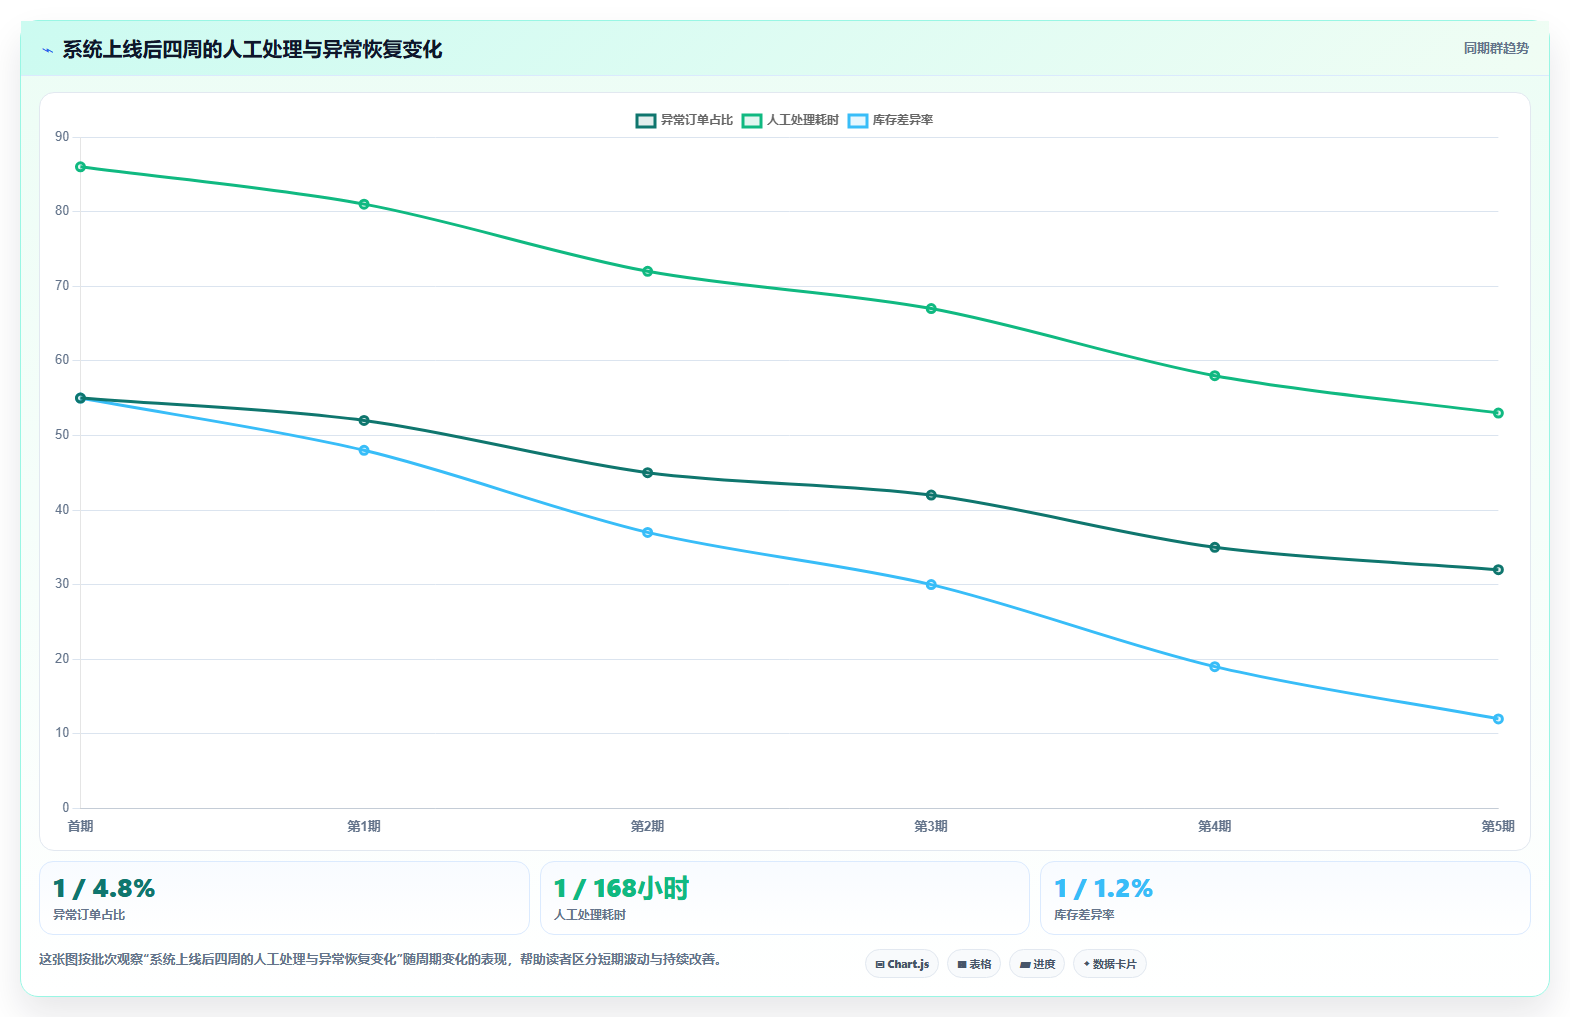Image resolution: width=1570 pixels, height=1017 pixels.
Task: Toggle the 异常订单占比 legend swatch
Action: coord(646,120)
